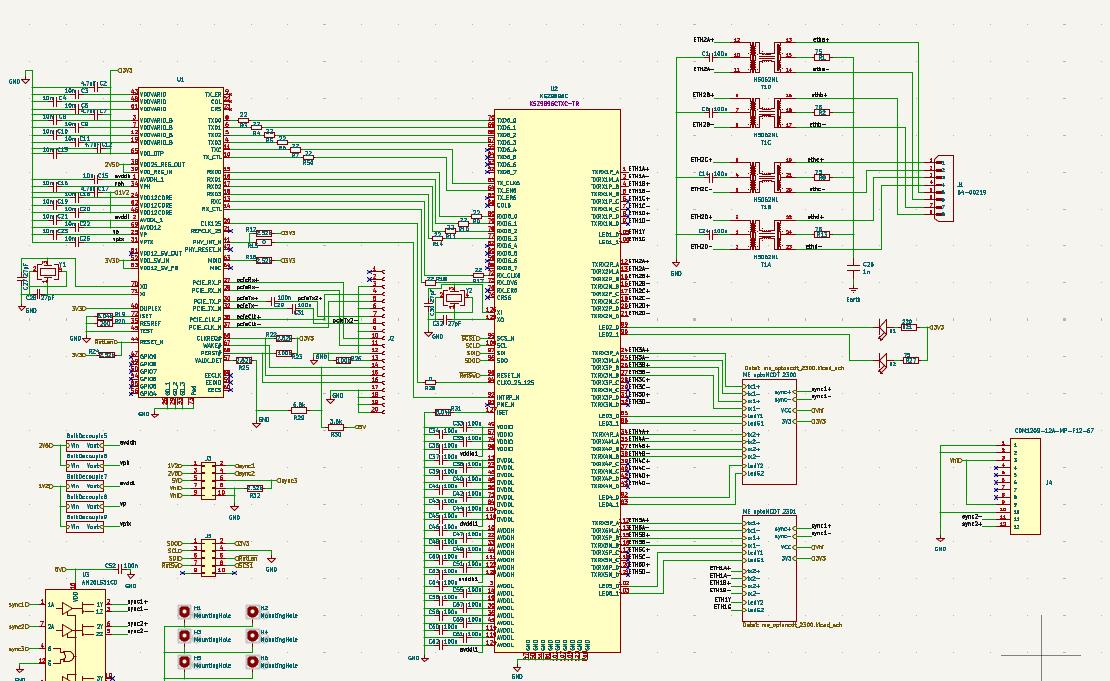1110x681 pixels.
Task: Click the 84-00219 connector value label
Action: click(972, 192)
